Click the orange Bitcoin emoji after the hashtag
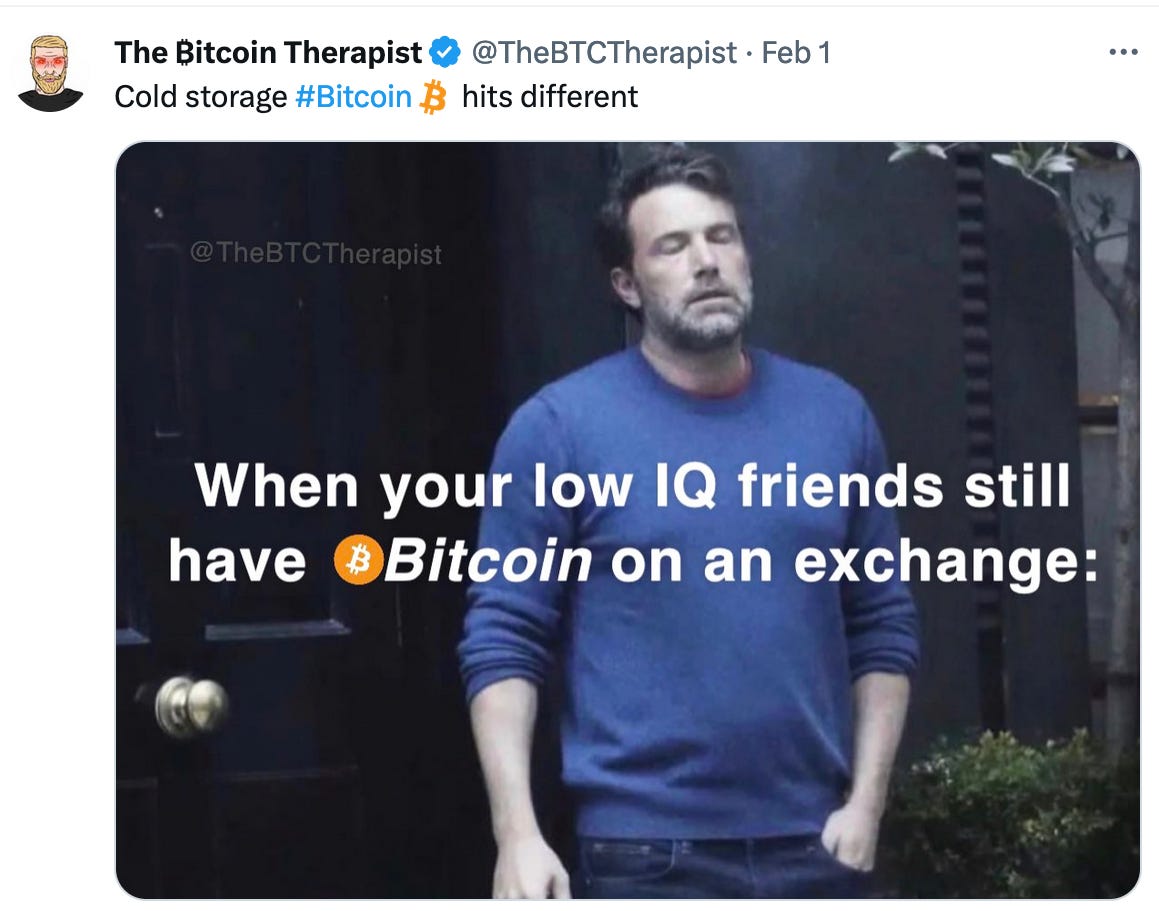This screenshot has height=911, width=1159. point(433,98)
